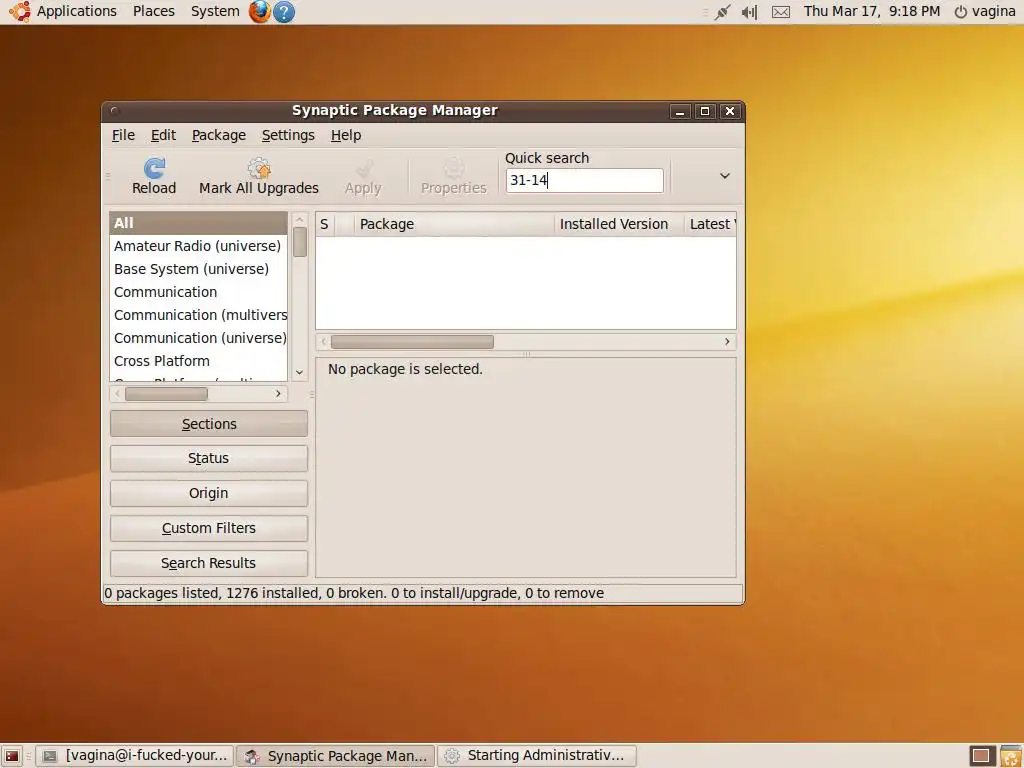Click the Mark All Upgrades icon
Screen dimensions: 1024x768
pyautogui.click(x=259, y=168)
